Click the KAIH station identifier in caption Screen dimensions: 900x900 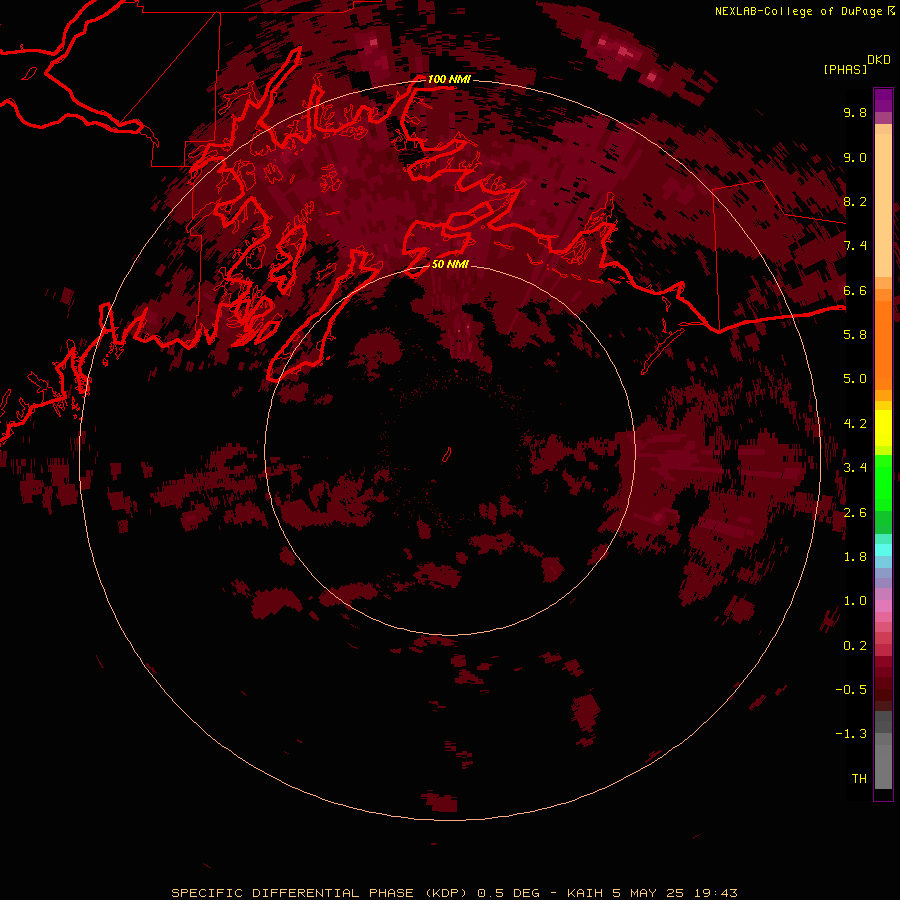(x=585, y=893)
